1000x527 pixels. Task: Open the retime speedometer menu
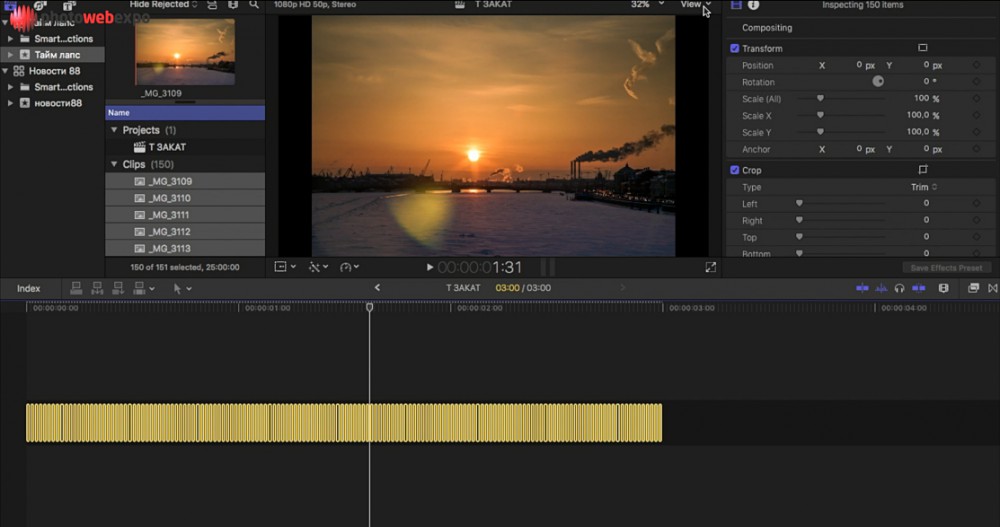[348, 267]
